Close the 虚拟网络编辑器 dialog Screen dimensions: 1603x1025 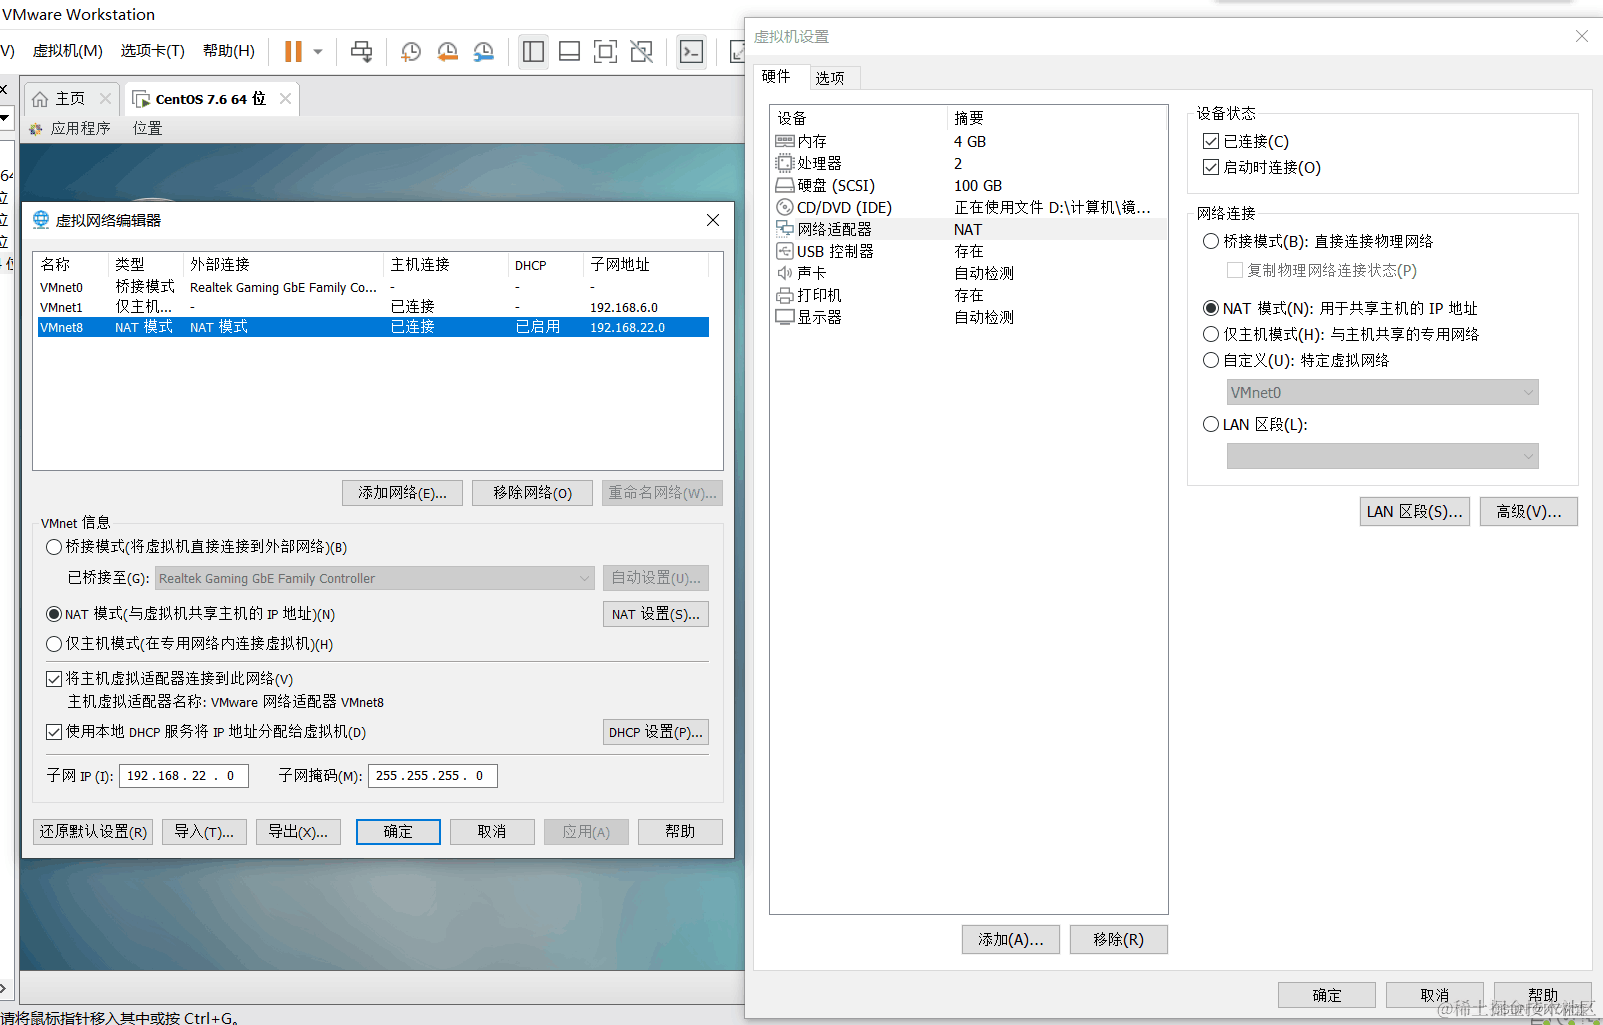pyautogui.click(x=713, y=220)
